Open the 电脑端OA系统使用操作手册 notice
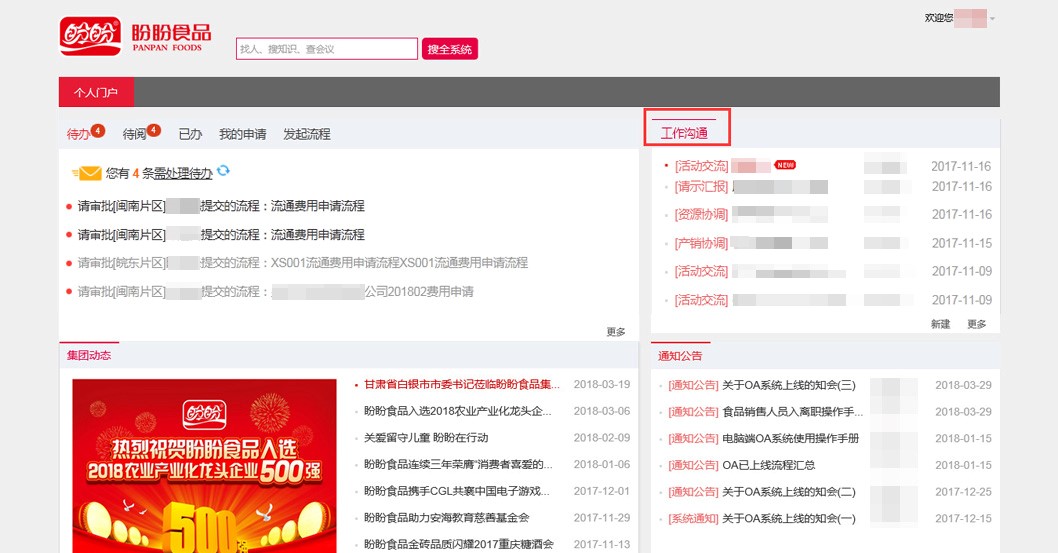 [x=790, y=439]
